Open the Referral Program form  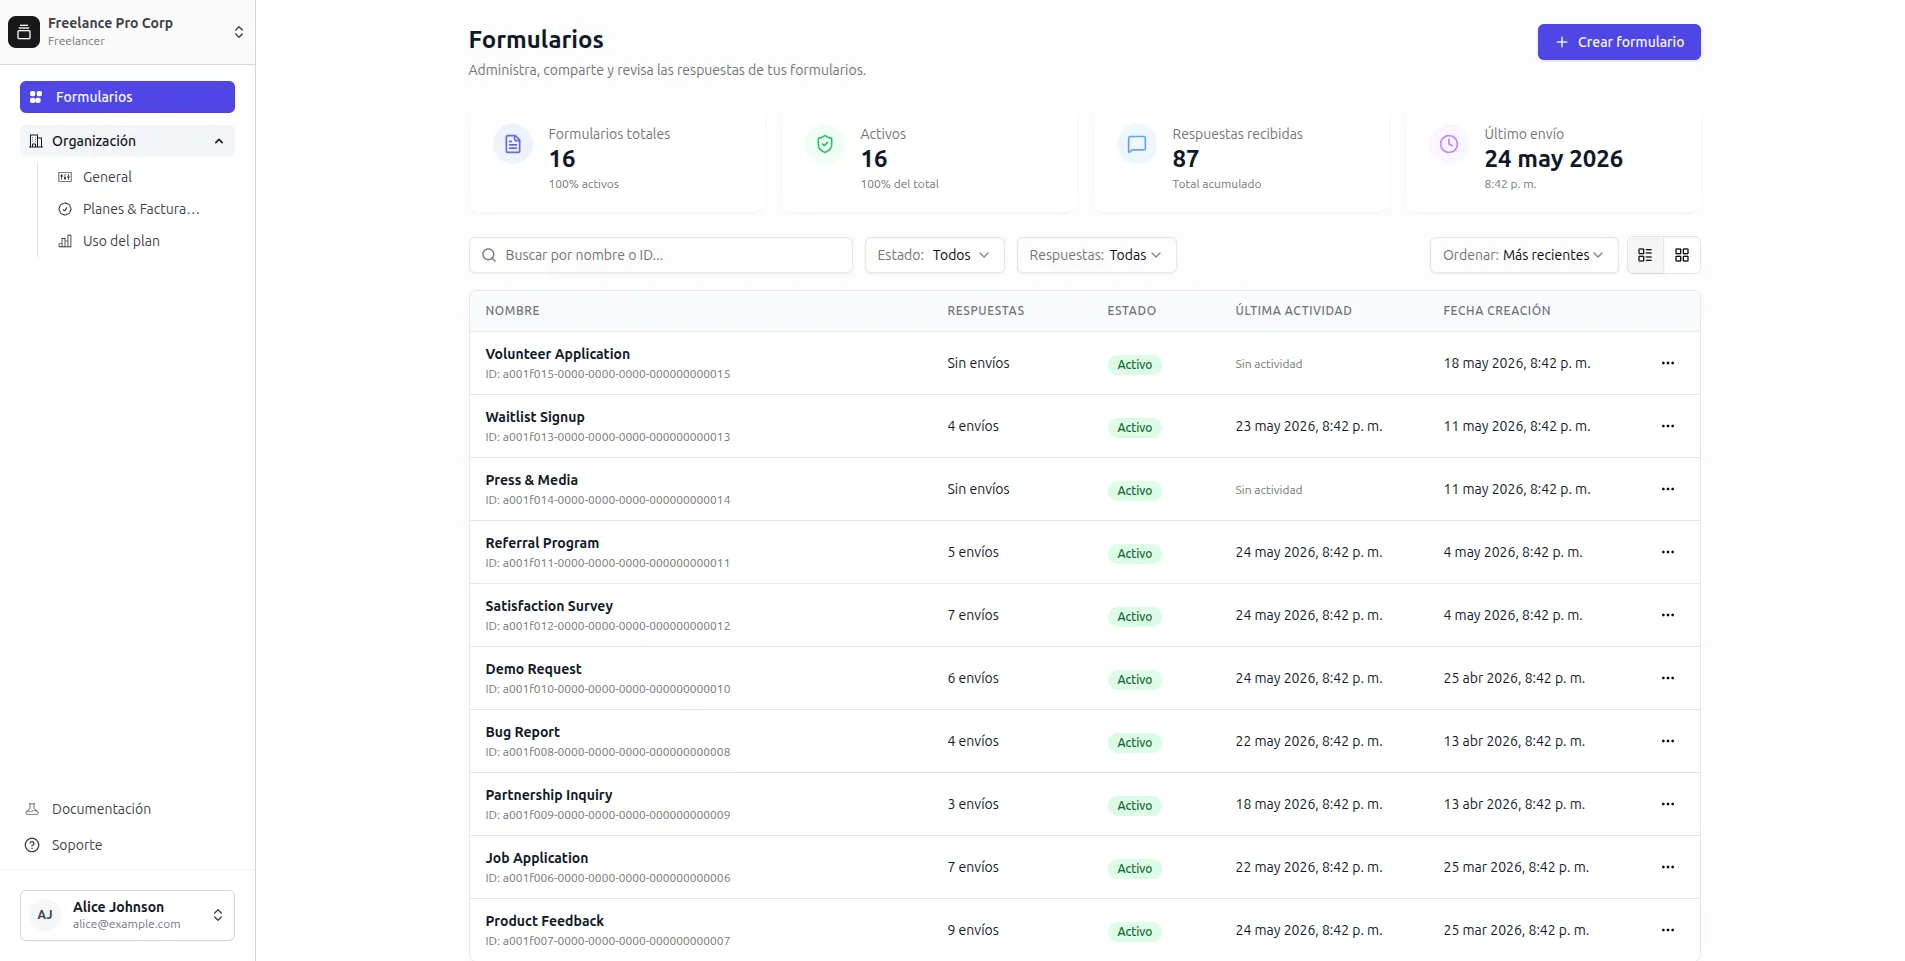[x=542, y=543]
